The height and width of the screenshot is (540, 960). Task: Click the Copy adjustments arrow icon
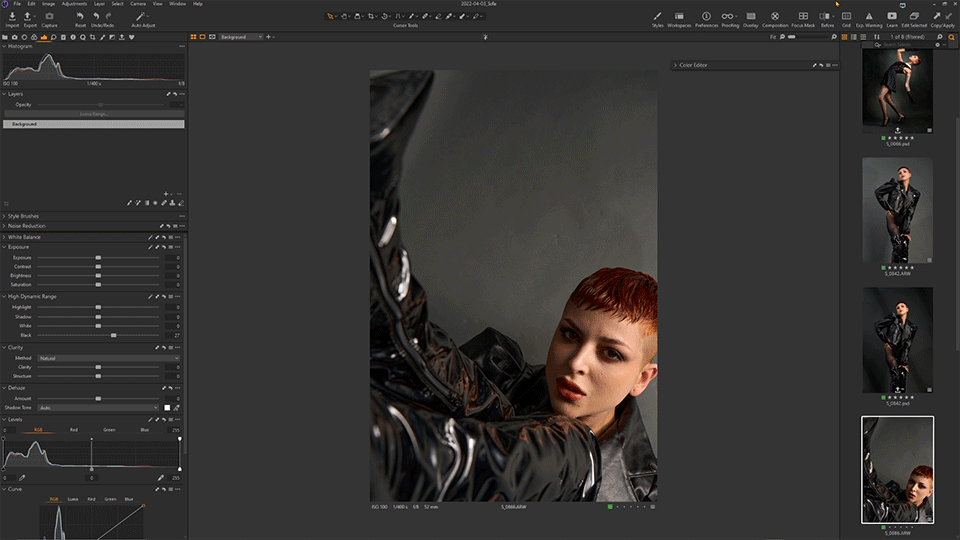click(x=937, y=16)
